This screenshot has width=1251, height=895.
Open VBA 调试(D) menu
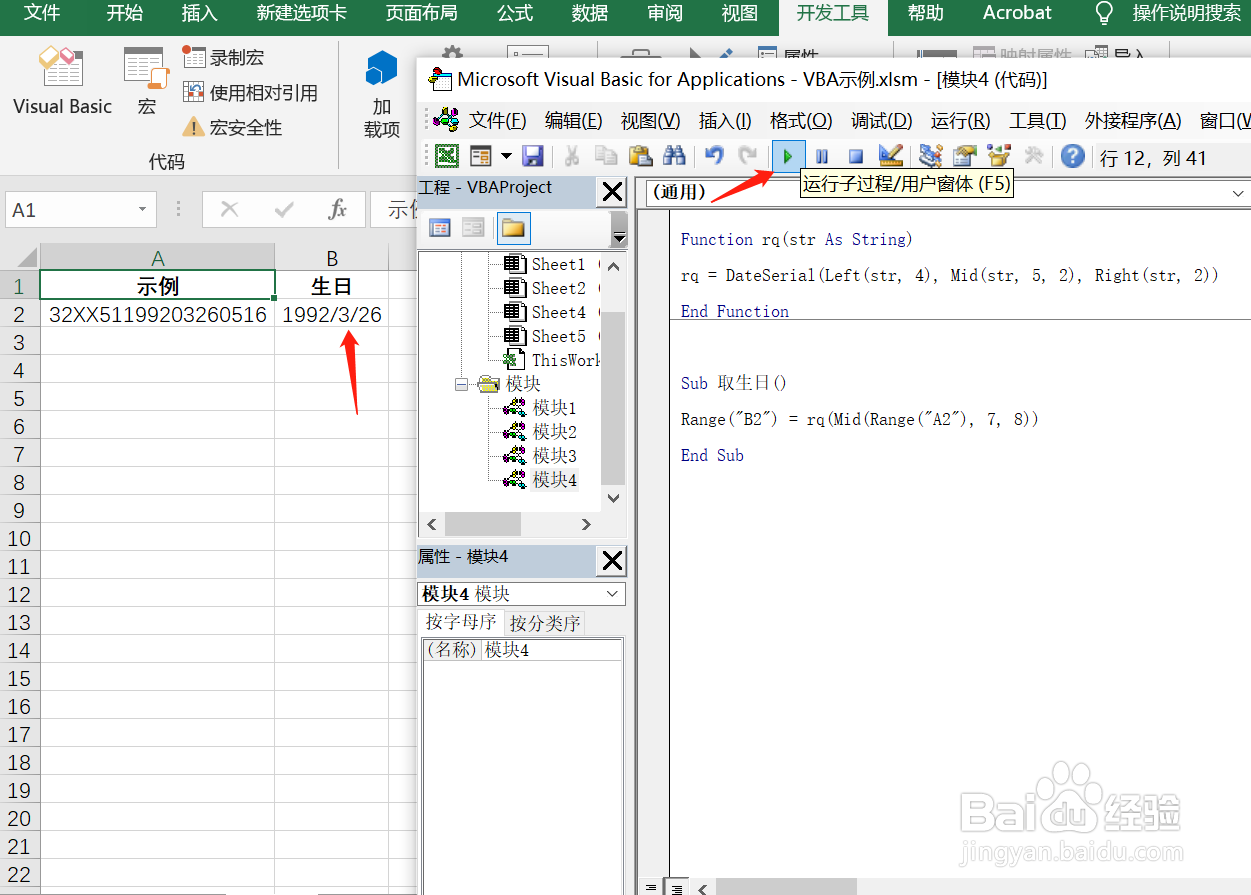pos(881,121)
